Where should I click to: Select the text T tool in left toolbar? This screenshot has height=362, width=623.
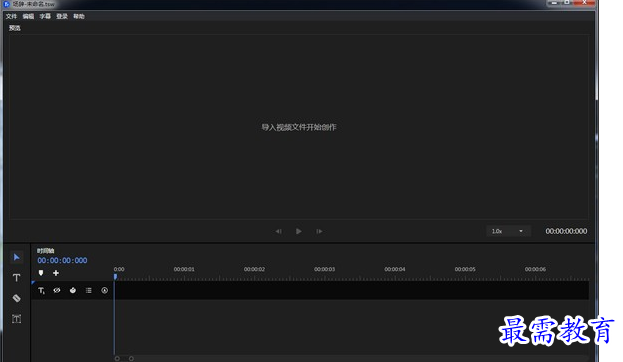[x=16, y=278]
